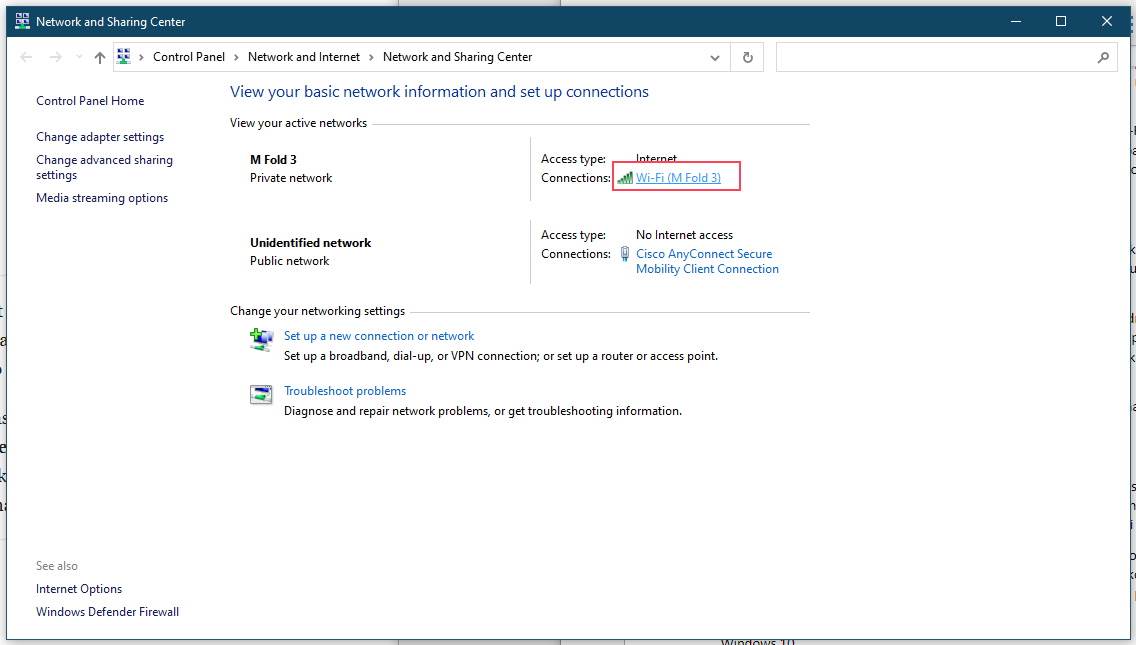Click the Wi-Fi signal strength icon

(625, 178)
